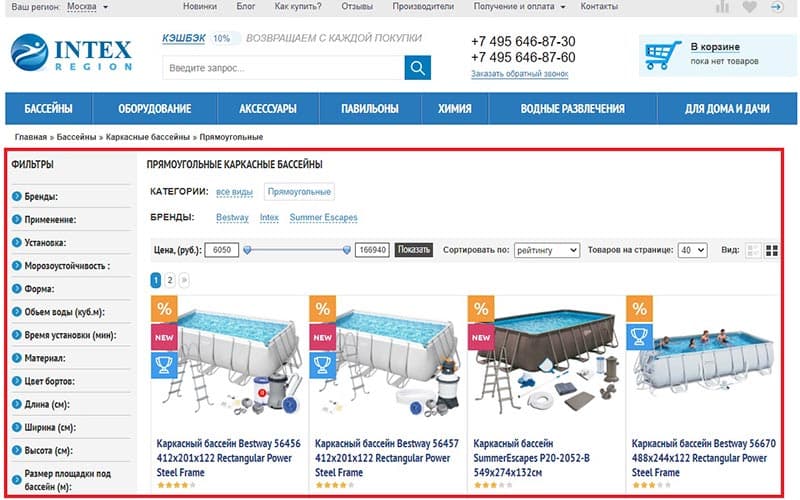The image size is (800, 500).
Task: Open comparison bar-chart icon
Action: click(x=722, y=7)
